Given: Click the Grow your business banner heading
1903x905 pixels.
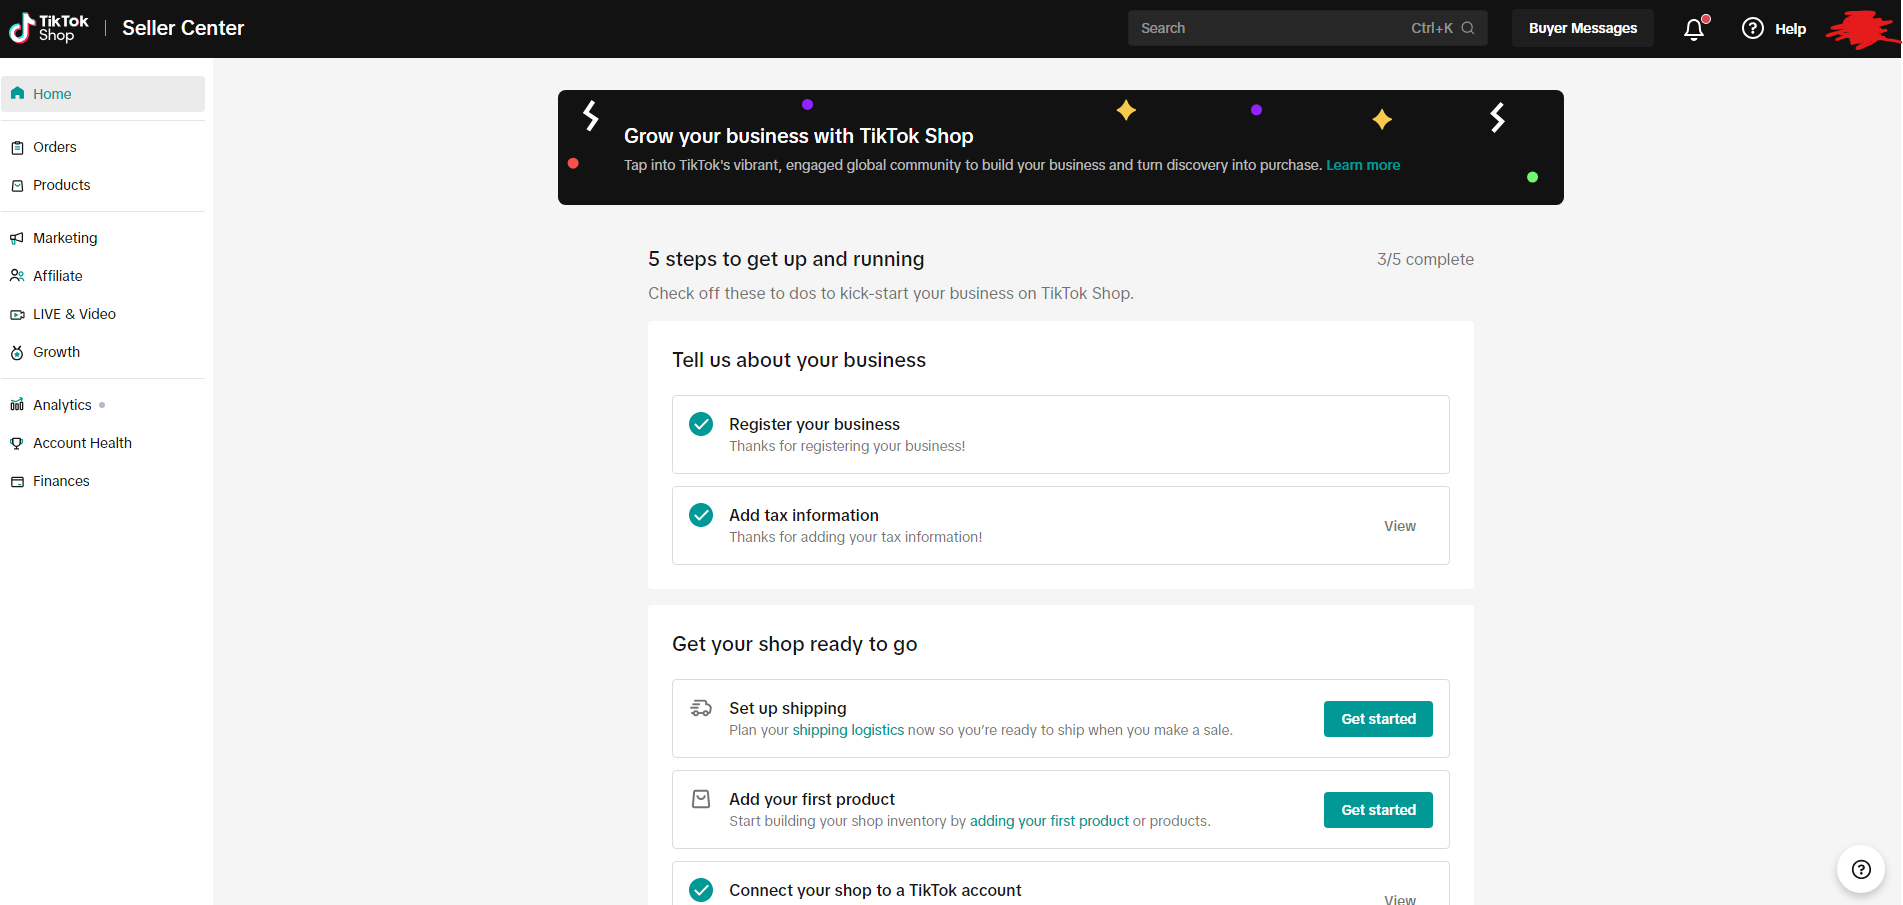Looking at the screenshot, I should (x=798, y=136).
